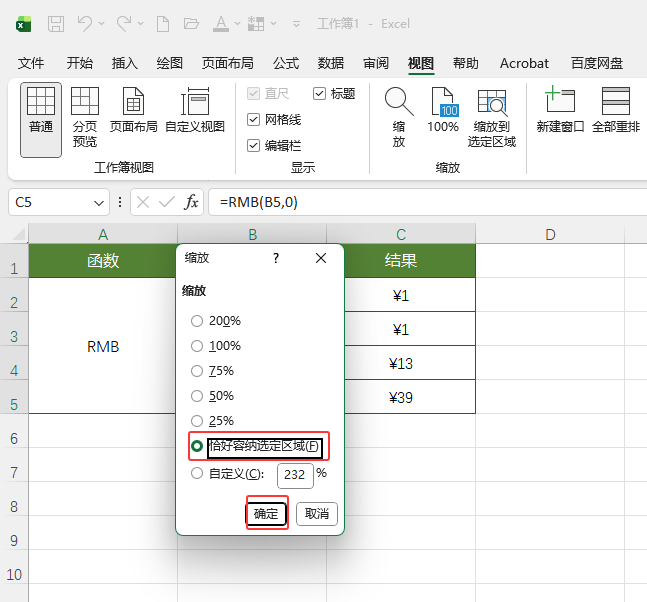The height and width of the screenshot is (602, 647).
Task: Open the 百度网盘 tab
Action: pos(597,63)
